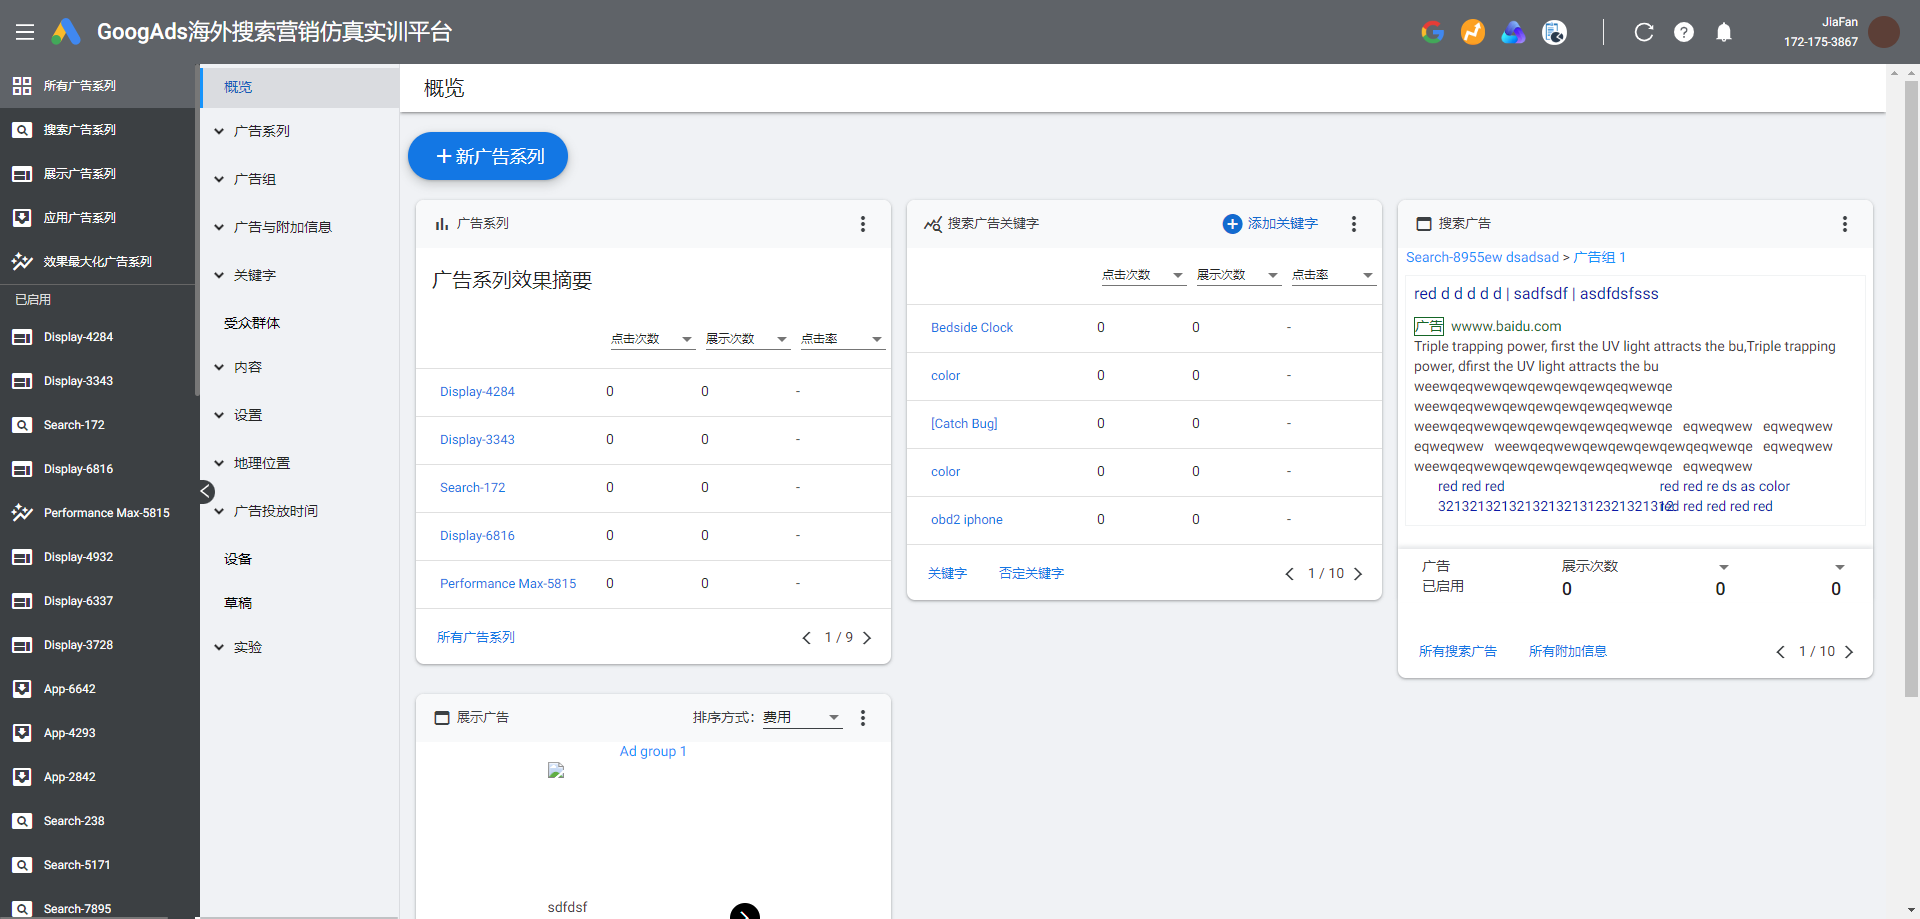Collapse the sidebar with the arrow toggle
The image size is (1920, 919).
point(205,491)
